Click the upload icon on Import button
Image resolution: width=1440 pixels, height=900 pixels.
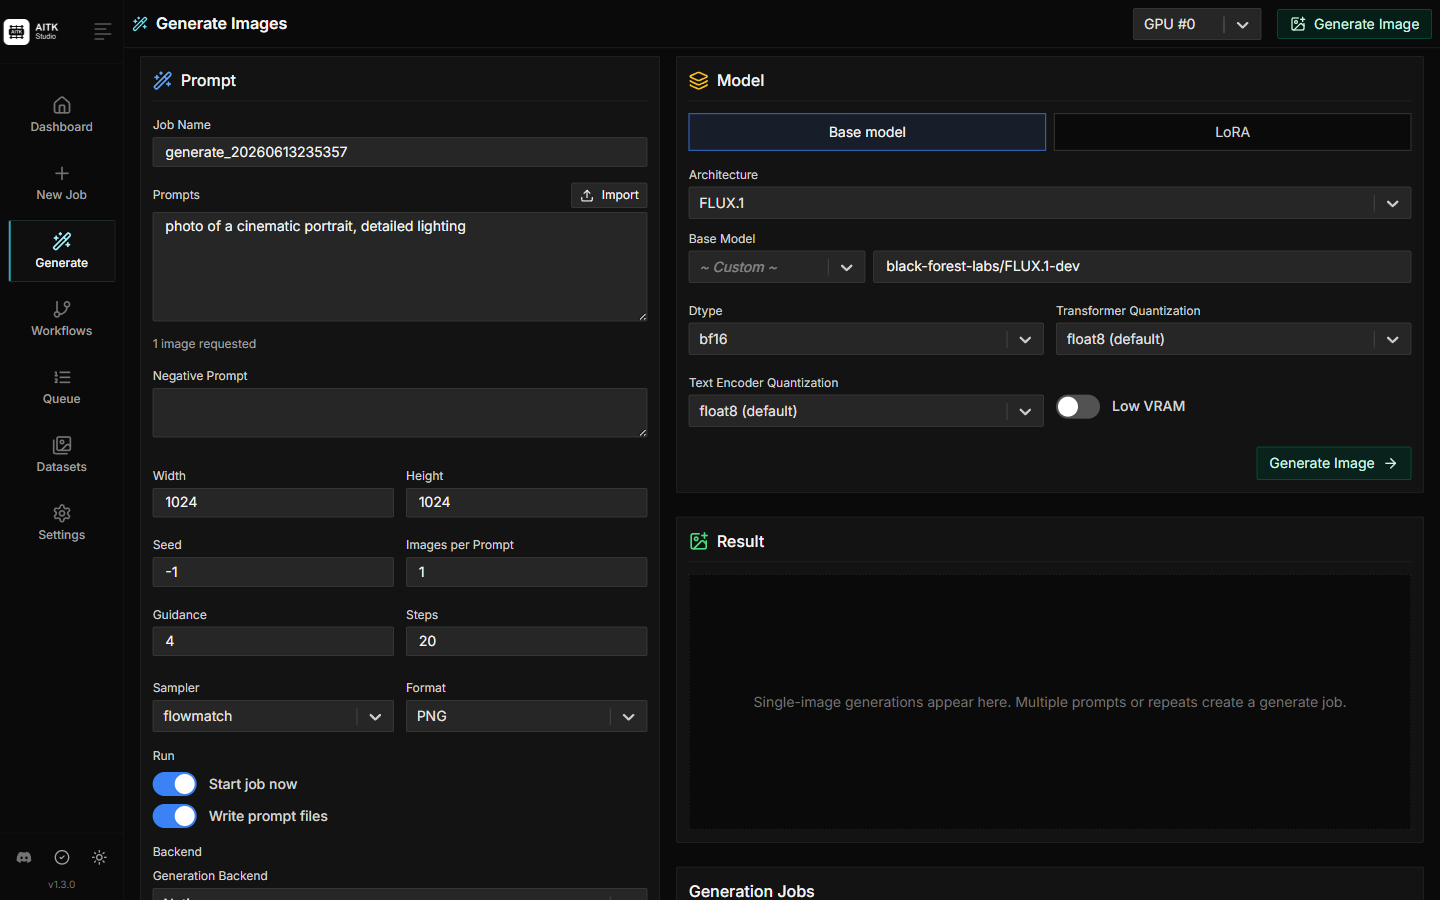point(587,195)
